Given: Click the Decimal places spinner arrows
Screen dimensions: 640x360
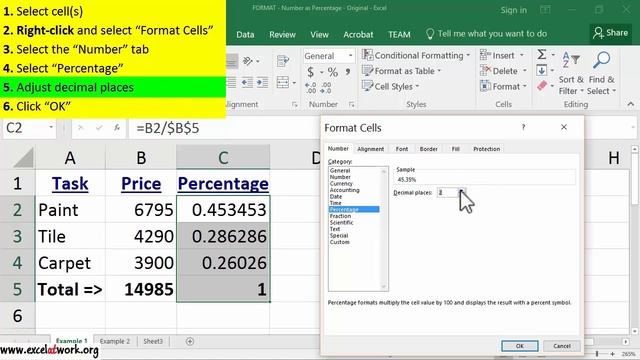Looking at the screenshot, I should [462, 192].
